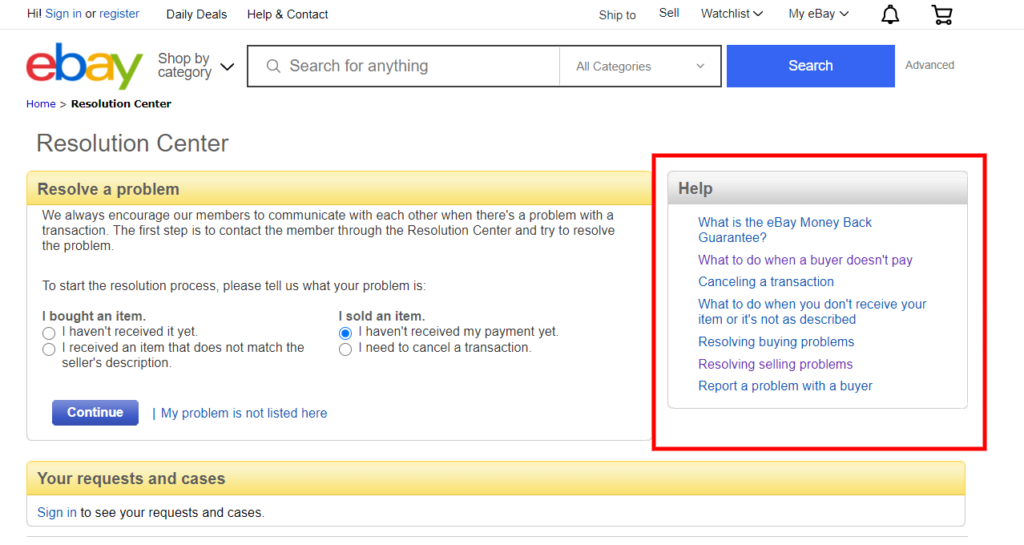Open the shopping cart icon

coord(942,14)
